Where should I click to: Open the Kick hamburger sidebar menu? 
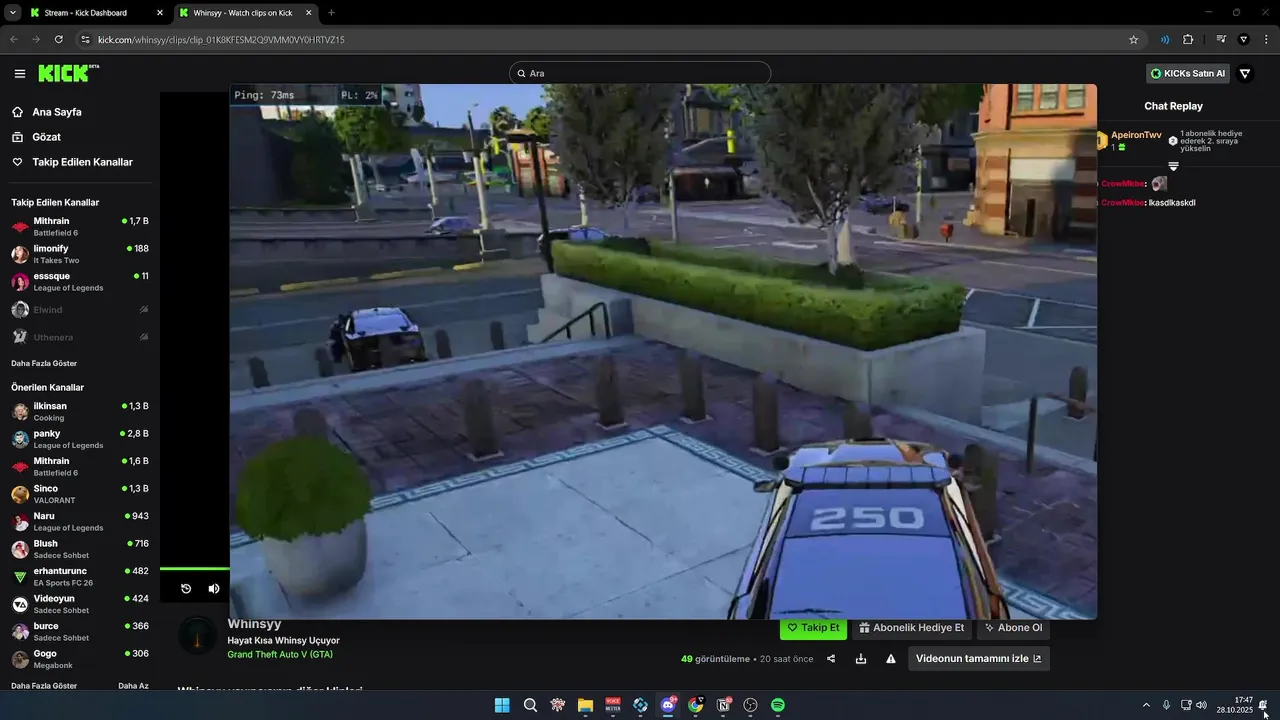(20, 73)
